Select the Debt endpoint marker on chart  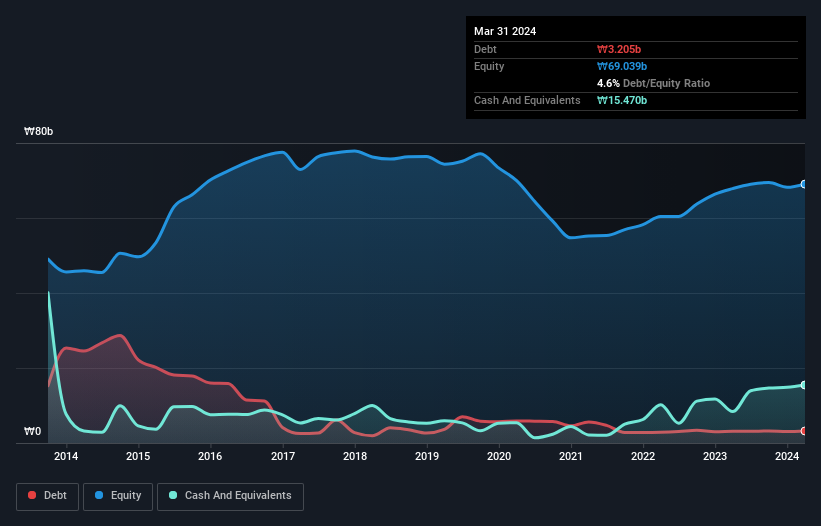(804, 431)
